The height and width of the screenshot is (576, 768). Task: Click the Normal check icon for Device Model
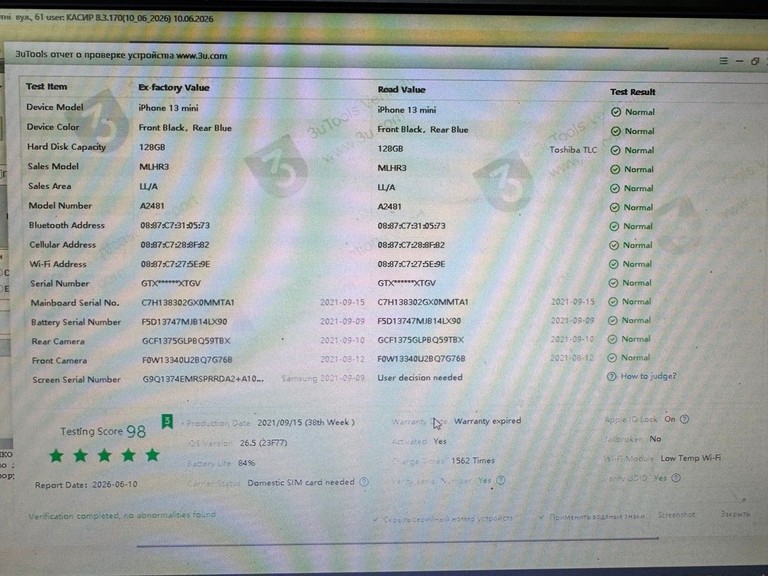616,112
